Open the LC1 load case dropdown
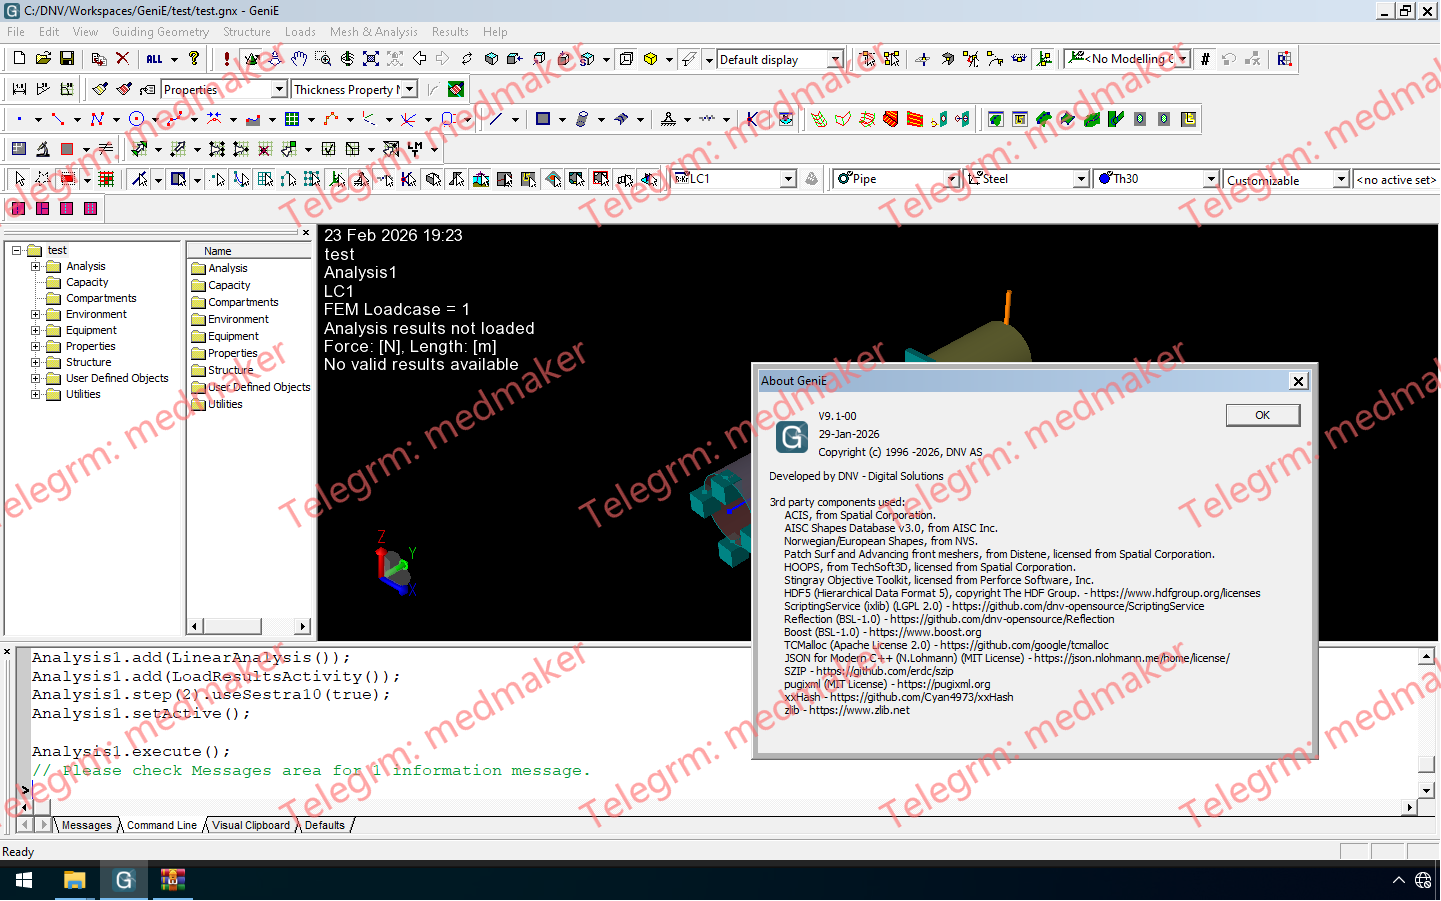This screenshot has height=901, width=1441. 788,179
